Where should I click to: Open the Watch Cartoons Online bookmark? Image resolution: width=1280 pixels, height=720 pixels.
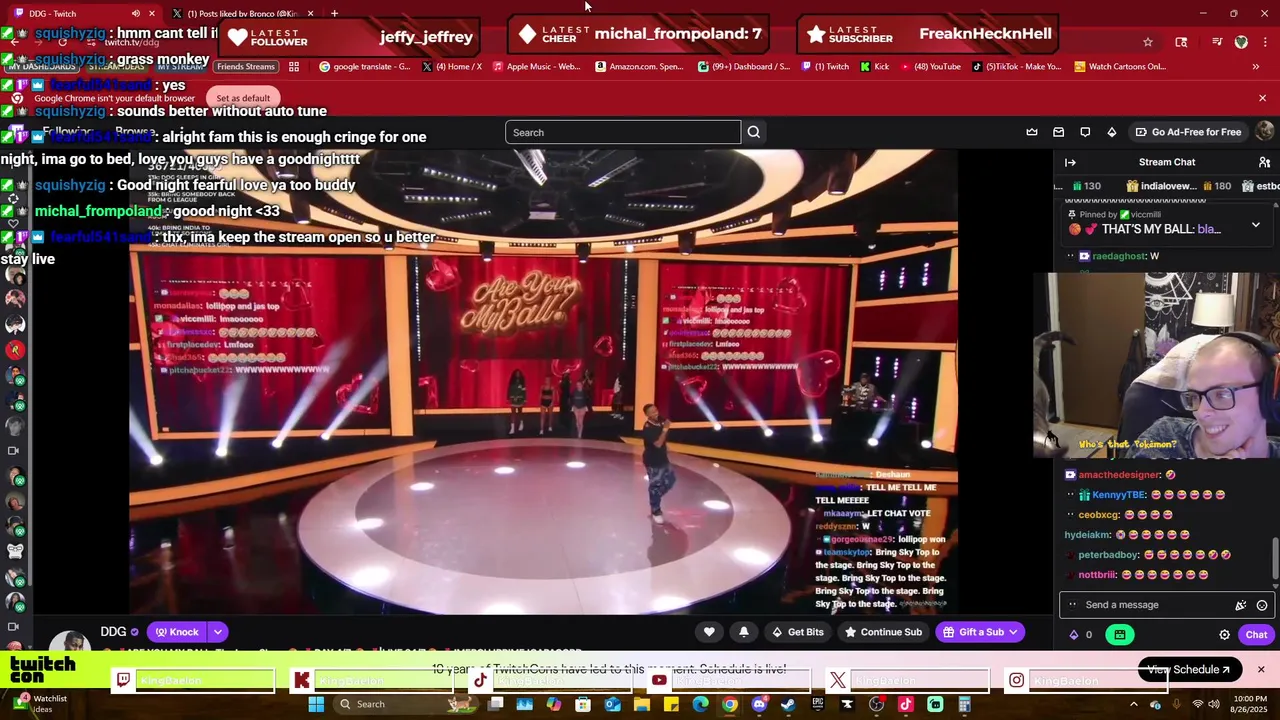tap(1120, 67)
